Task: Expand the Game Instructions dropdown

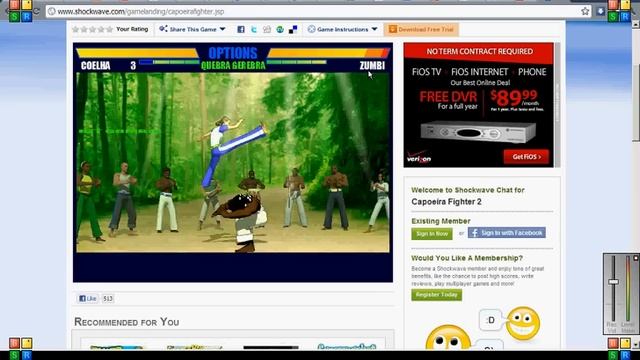Action: pos(374,29)
